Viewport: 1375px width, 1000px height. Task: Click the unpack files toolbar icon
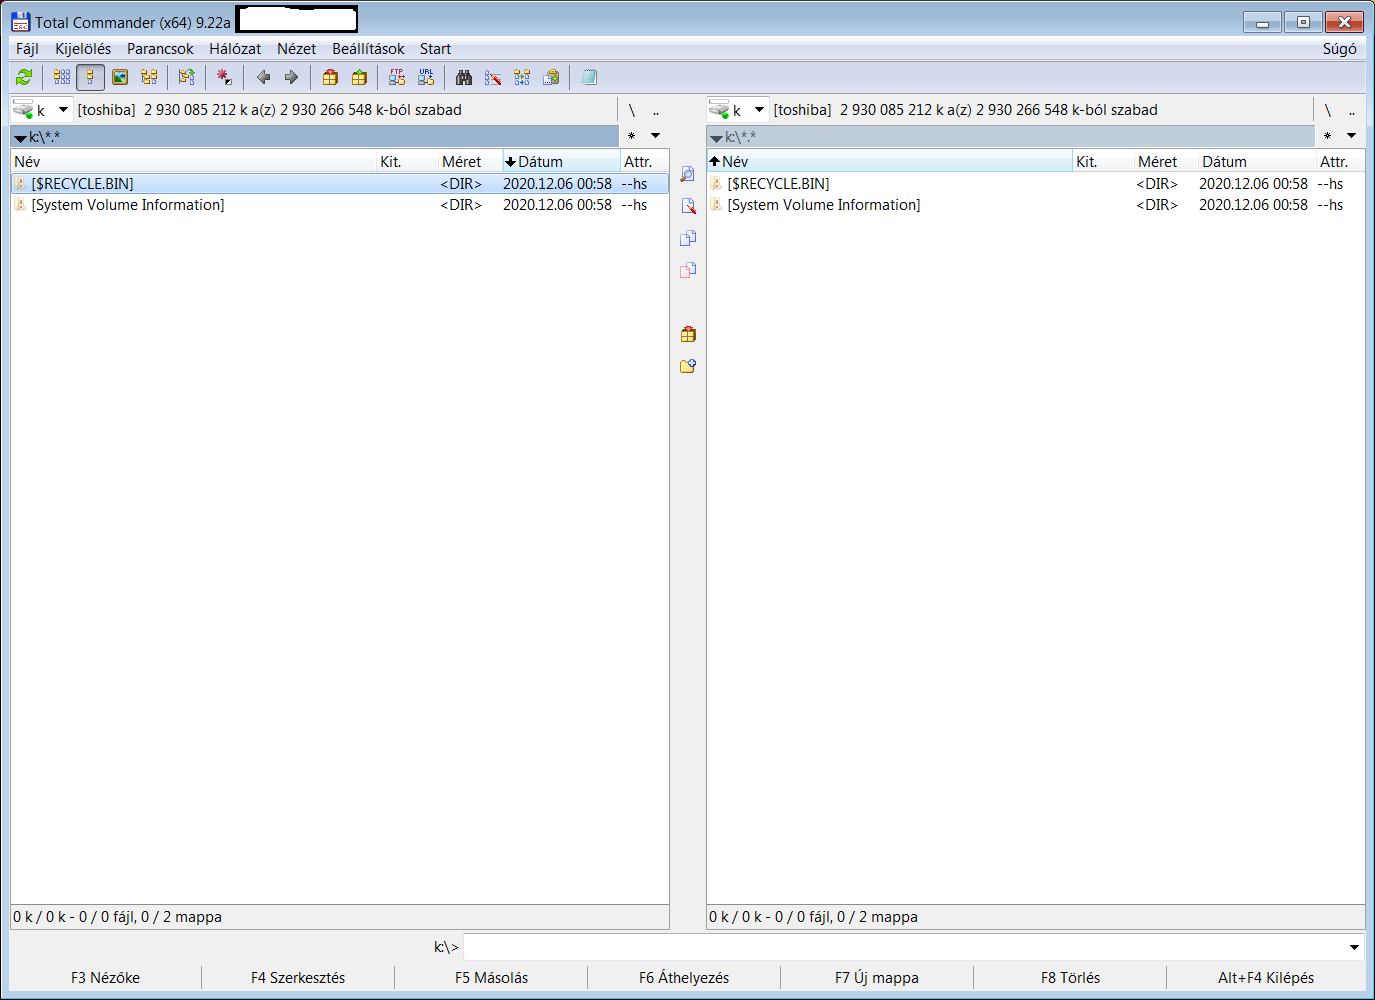pos(359,77)
